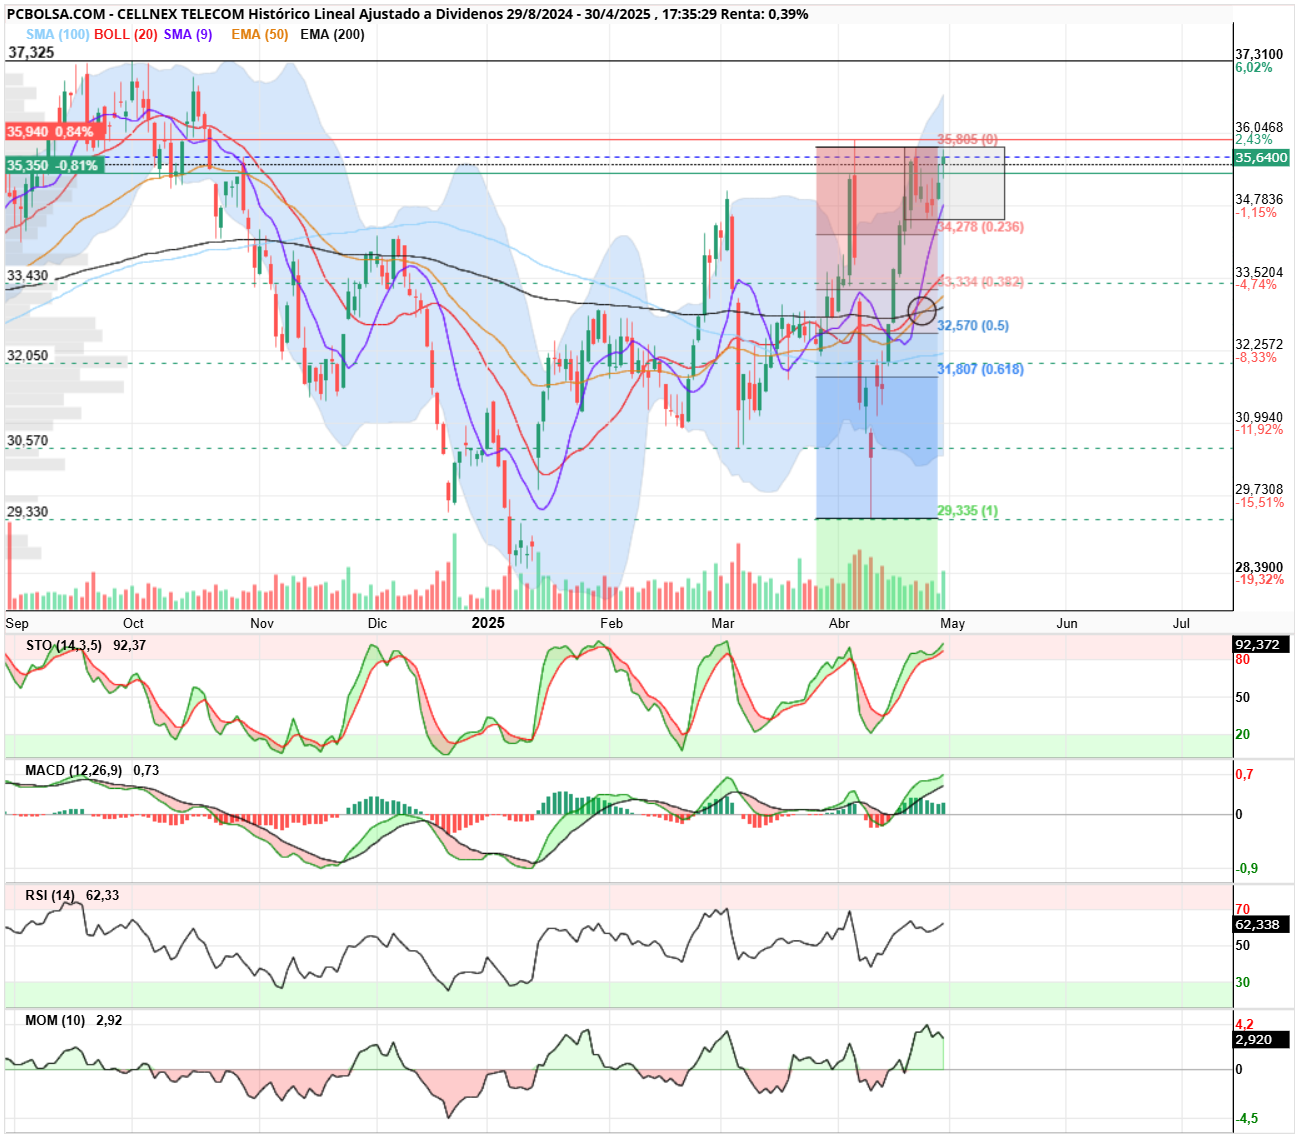Select the SMA (9) legend label
The width and height of the screenshot is (1299, 1138).
[x=188, y=34]
